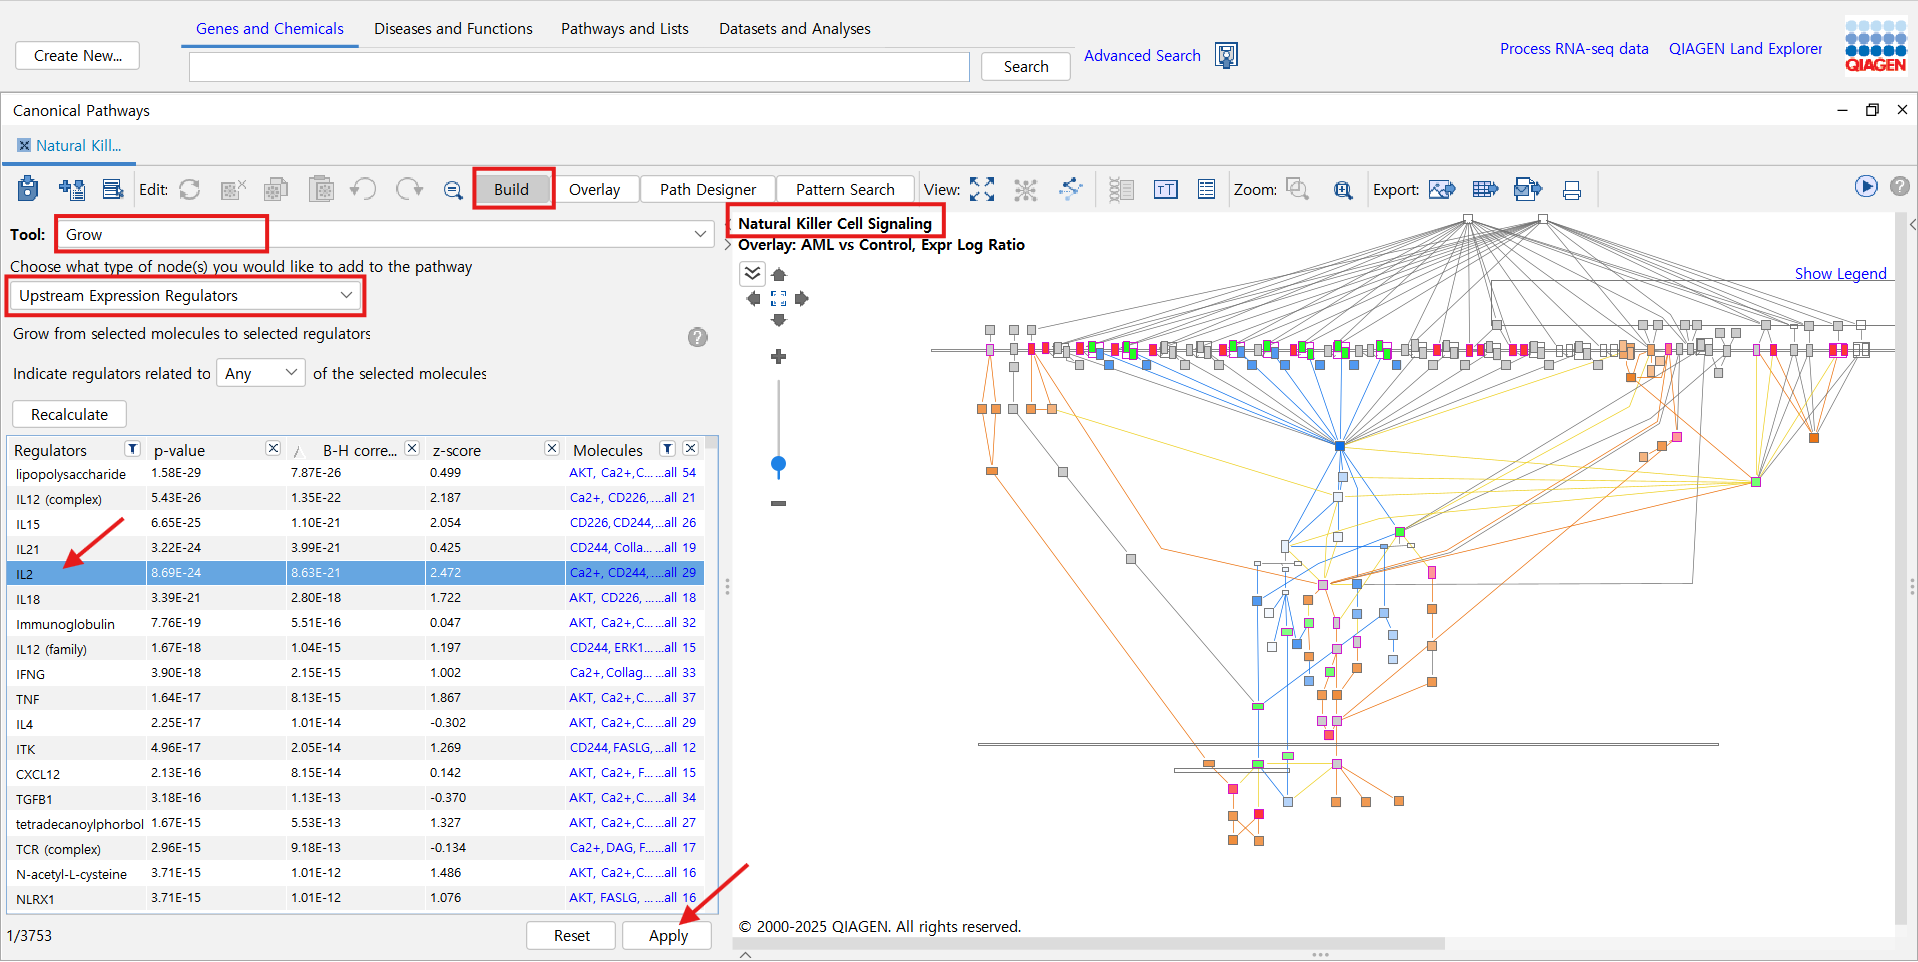1918x962 pixels.
Task: Open the Any regulators-related dropdown
Action: click(x=261, y=373)
